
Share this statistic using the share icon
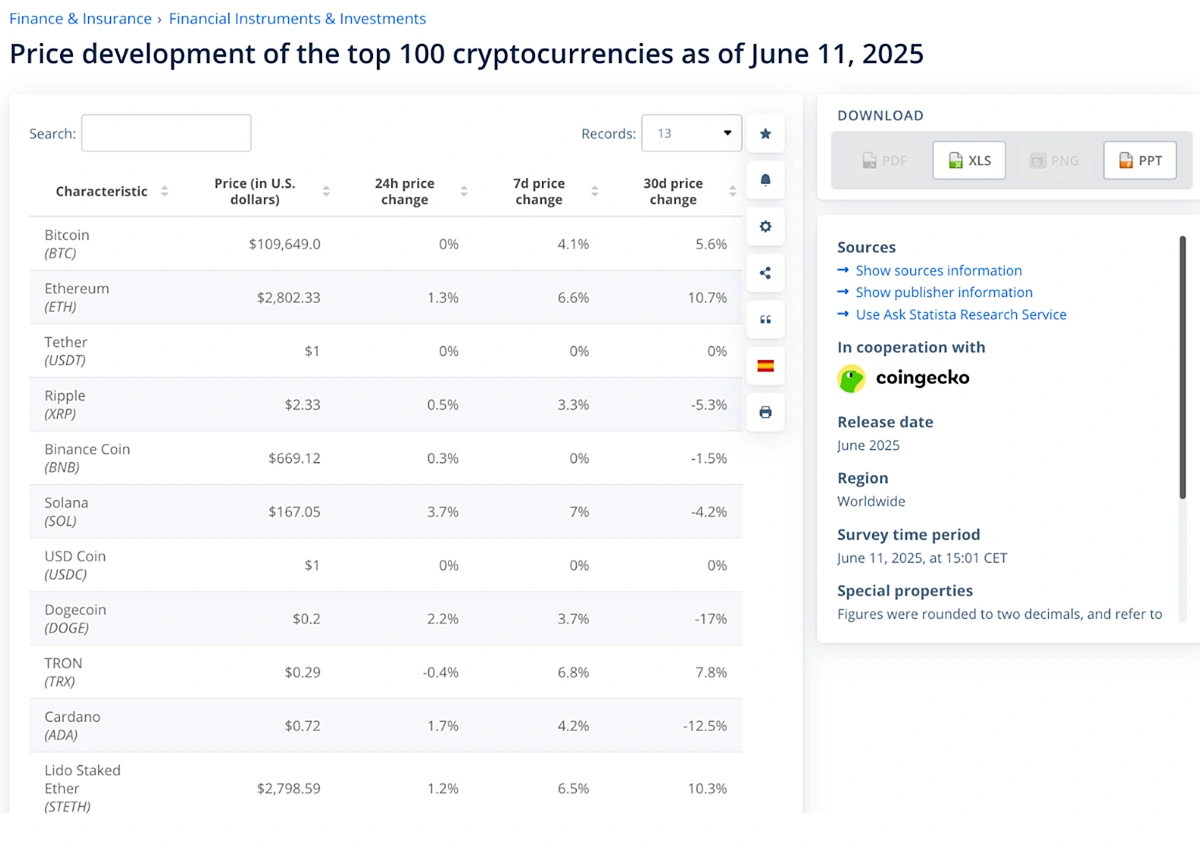[x=765, y=272]
